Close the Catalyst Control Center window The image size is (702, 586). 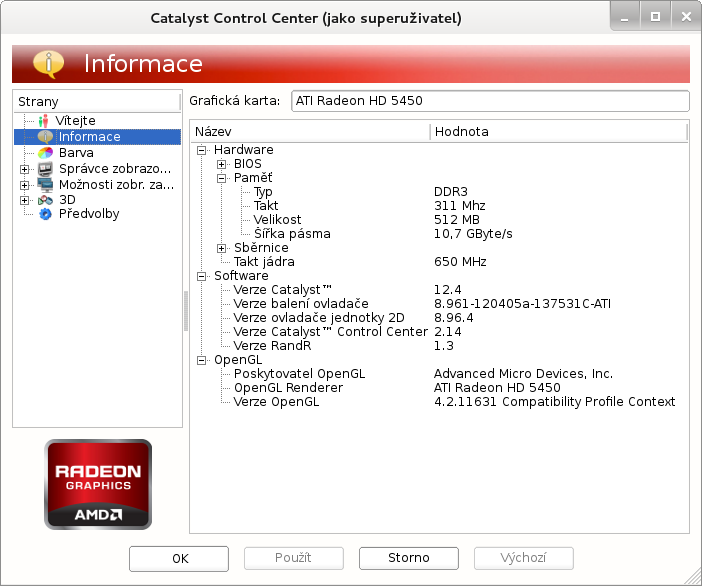click(x=686, y=17)
